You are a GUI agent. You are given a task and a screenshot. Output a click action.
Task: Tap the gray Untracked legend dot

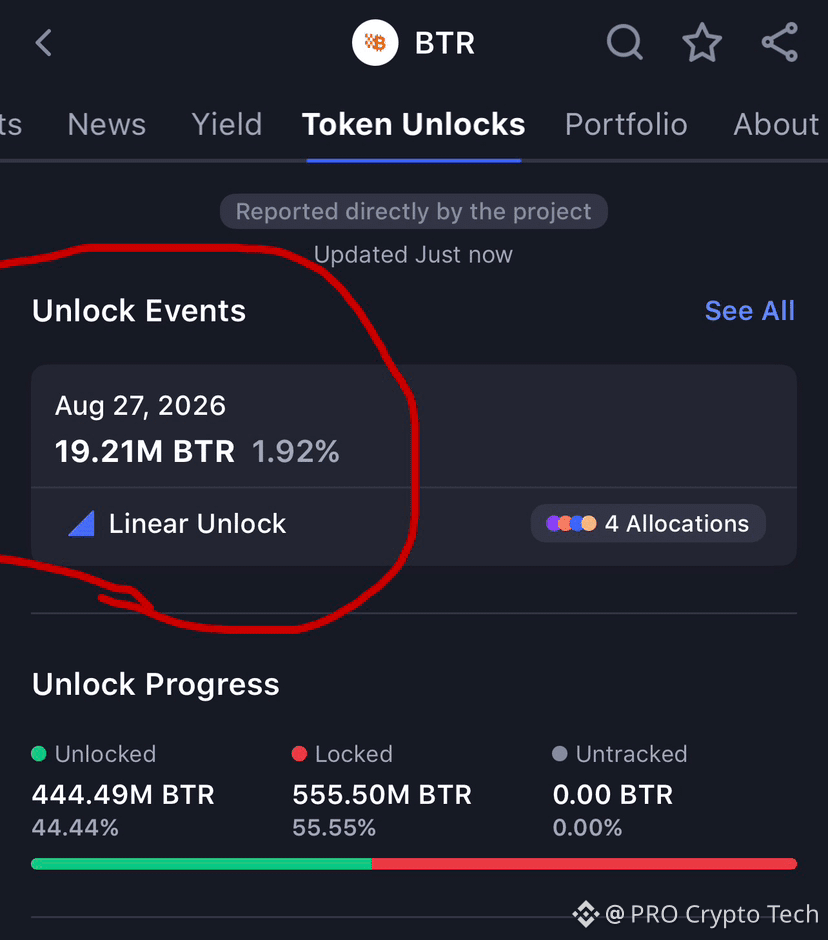tap(559, 754)
